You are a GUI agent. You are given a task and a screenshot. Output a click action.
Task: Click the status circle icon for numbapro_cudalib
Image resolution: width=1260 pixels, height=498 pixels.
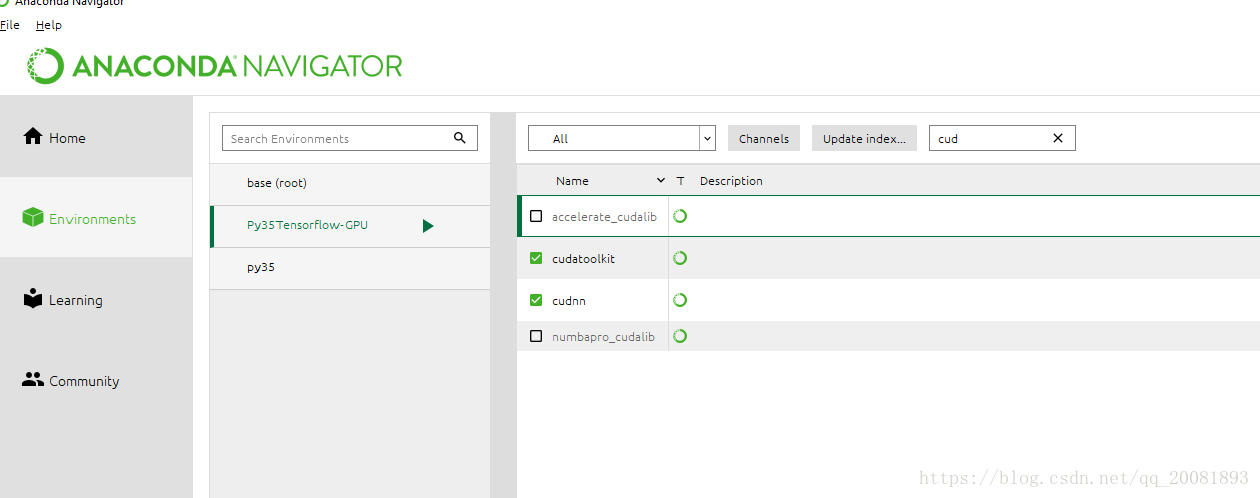pyautogui.click(x=680, y=336)
